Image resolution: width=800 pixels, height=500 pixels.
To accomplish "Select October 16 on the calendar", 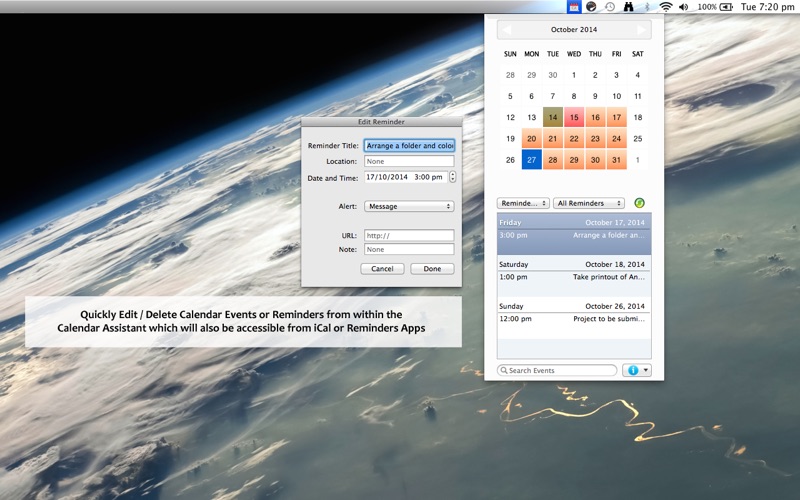I will pyautogui.click(x=595, y=117).
